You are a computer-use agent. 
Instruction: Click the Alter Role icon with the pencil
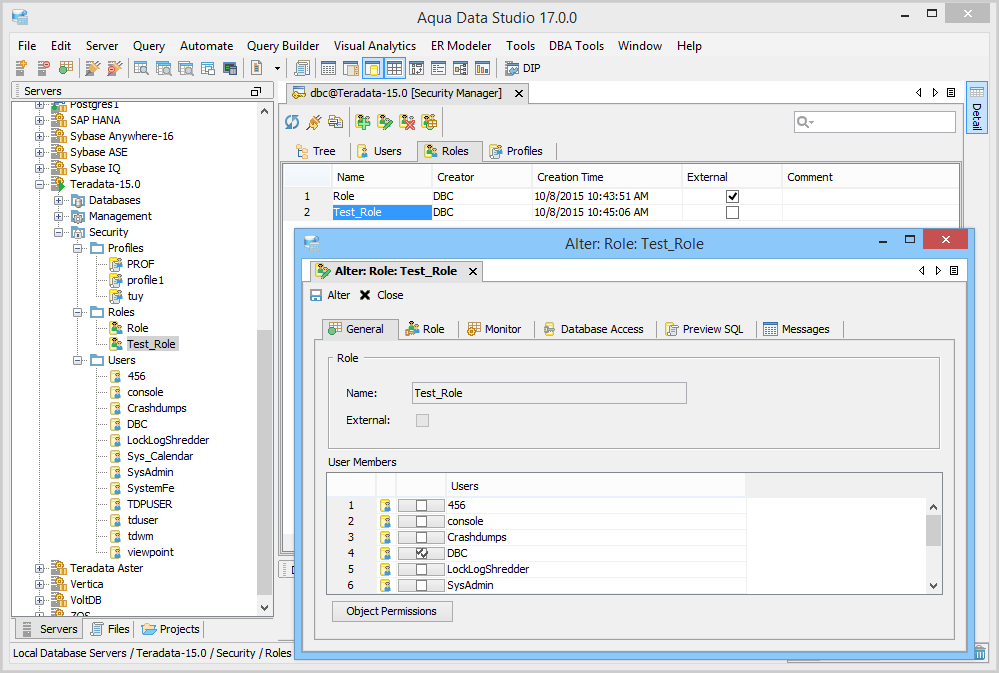click(385, 122)
